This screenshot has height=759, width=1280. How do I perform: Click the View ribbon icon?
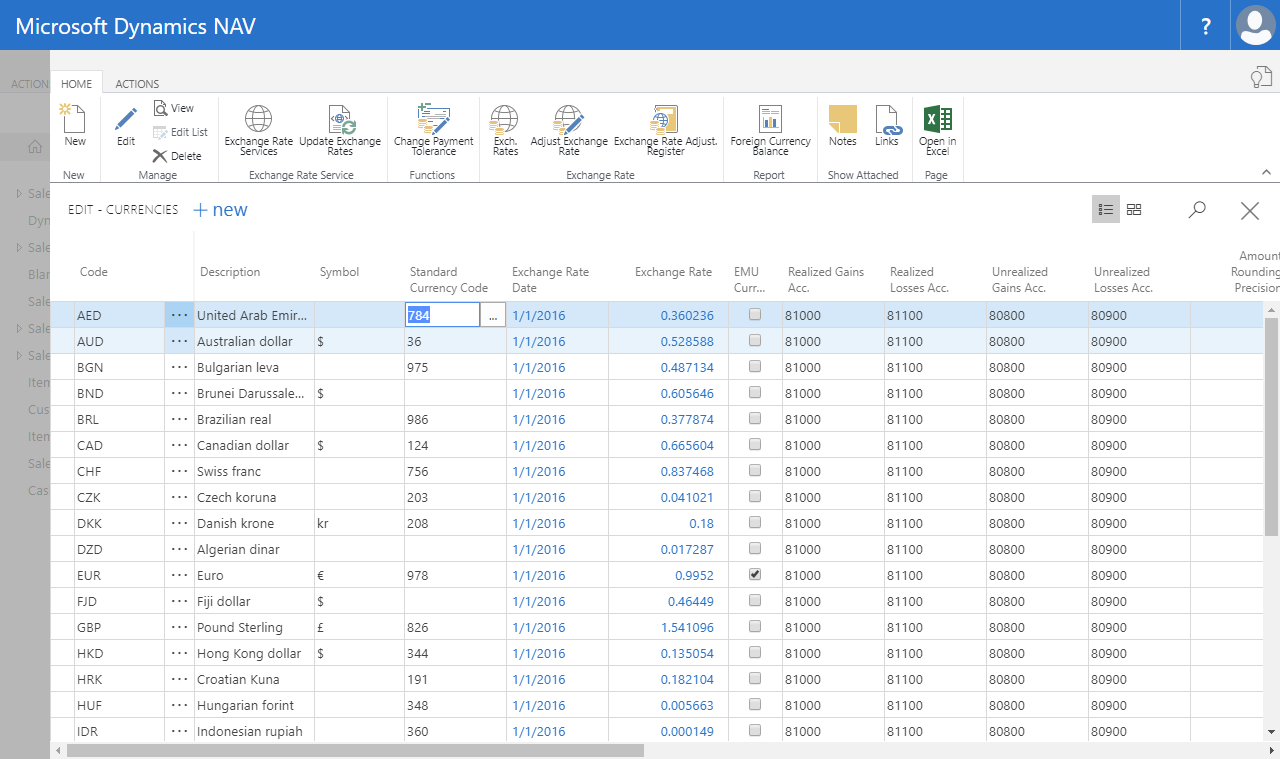(174, 108)
